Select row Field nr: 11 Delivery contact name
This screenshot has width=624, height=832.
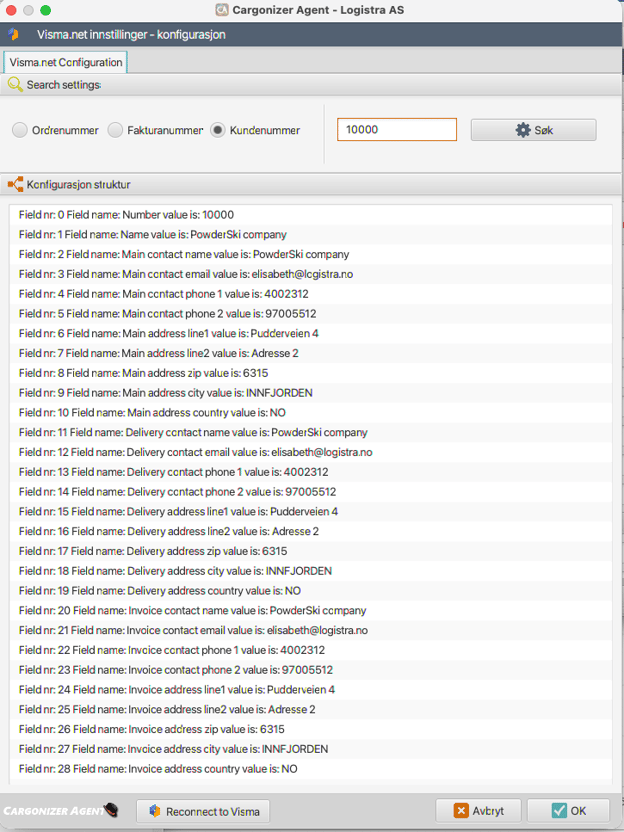311,432
